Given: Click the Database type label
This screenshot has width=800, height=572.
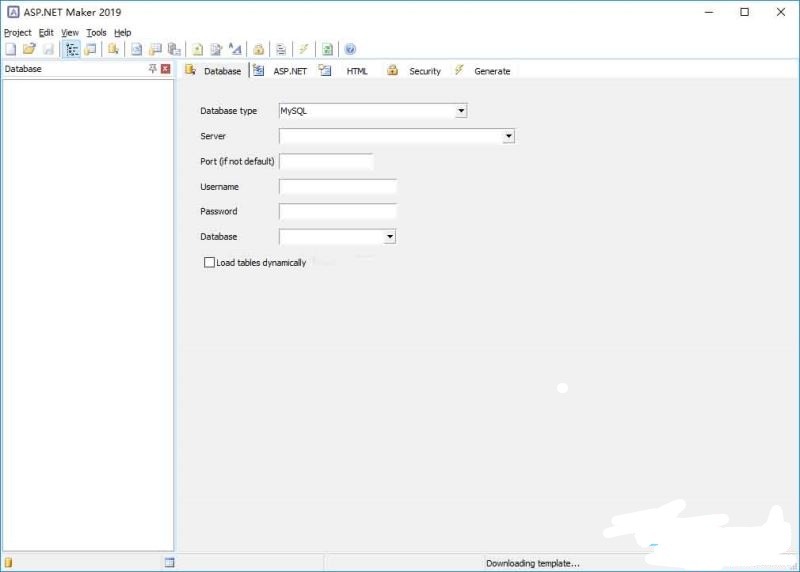Looking at the screenshot, I should pos(229,111).
